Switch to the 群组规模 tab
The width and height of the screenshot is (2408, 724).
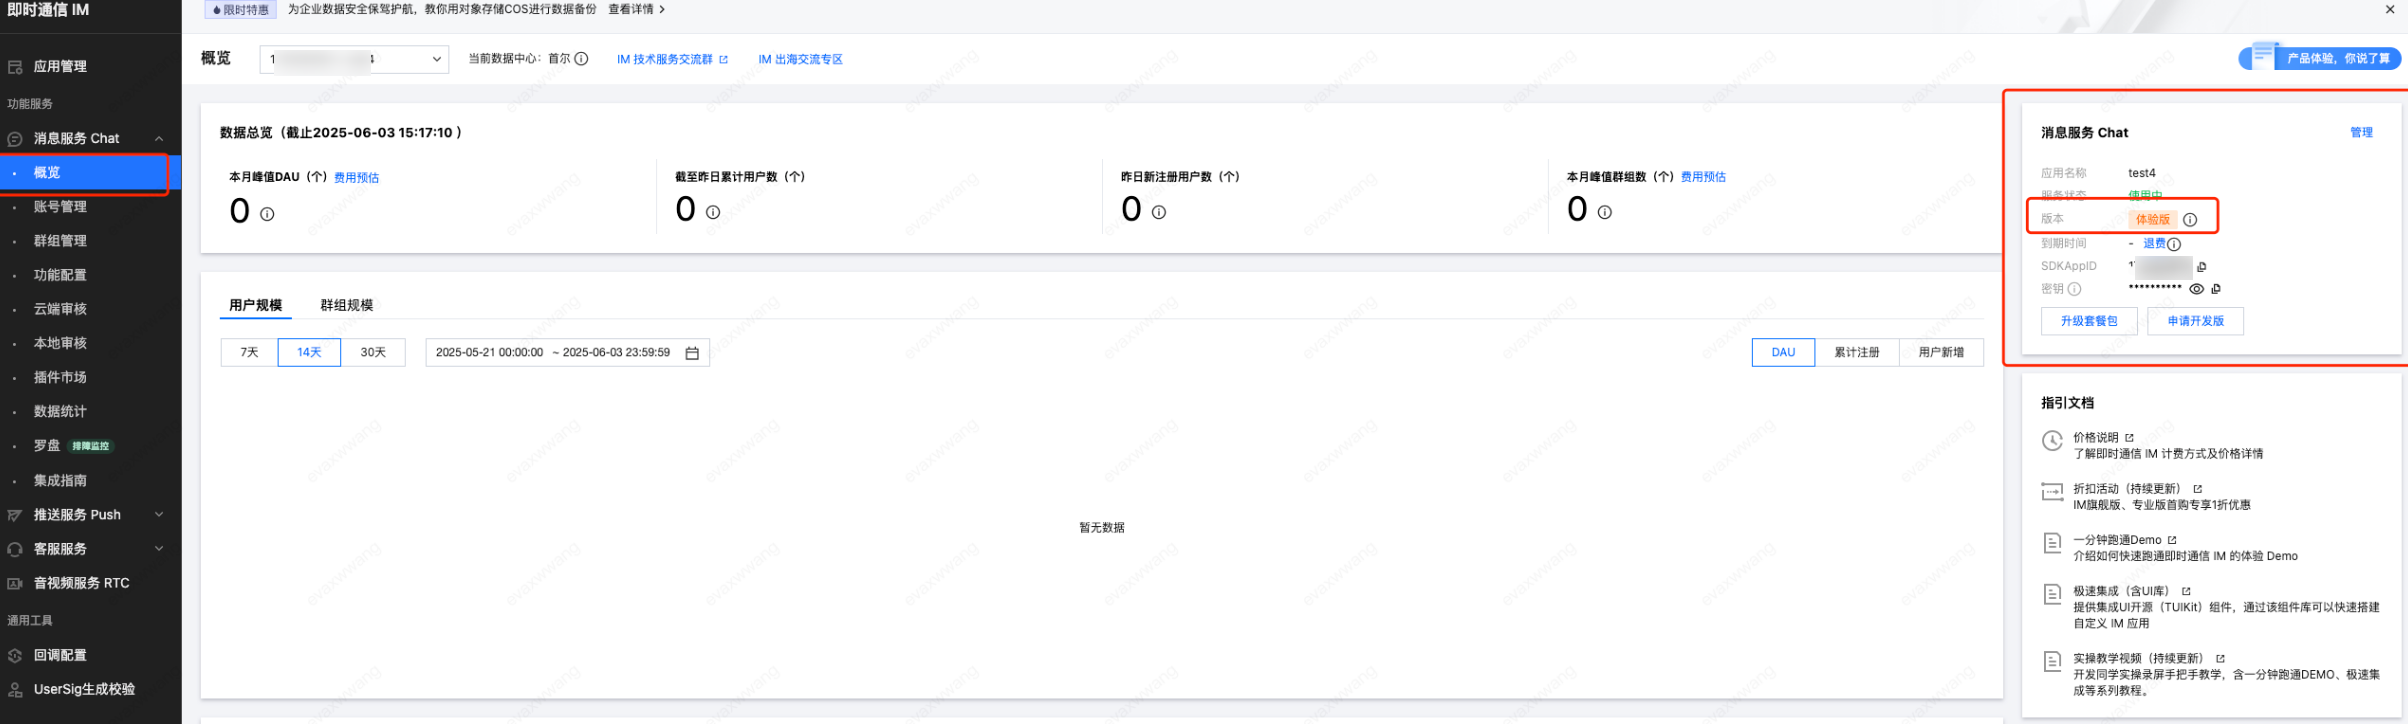(x=347, y=305)
